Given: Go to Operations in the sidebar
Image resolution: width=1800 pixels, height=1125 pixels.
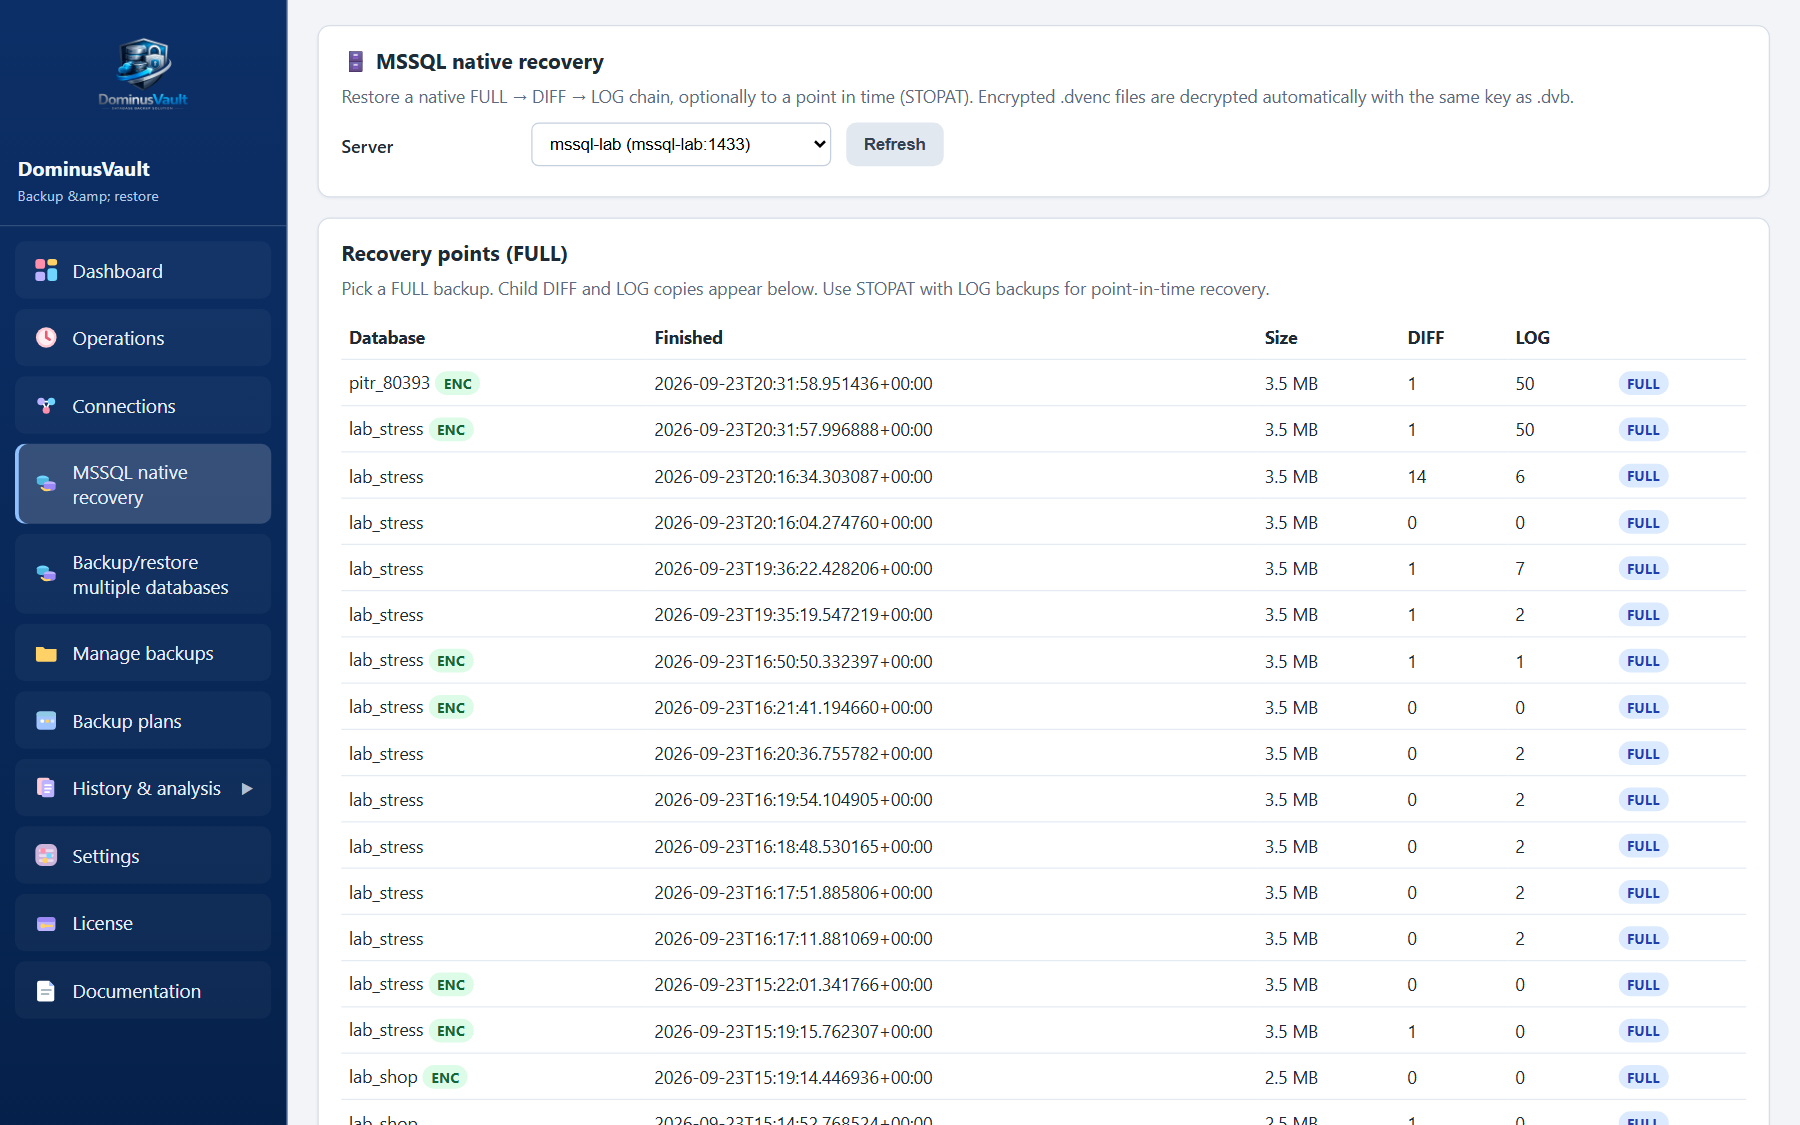Looking at the screenshot, I should click(x=143, y=338).
